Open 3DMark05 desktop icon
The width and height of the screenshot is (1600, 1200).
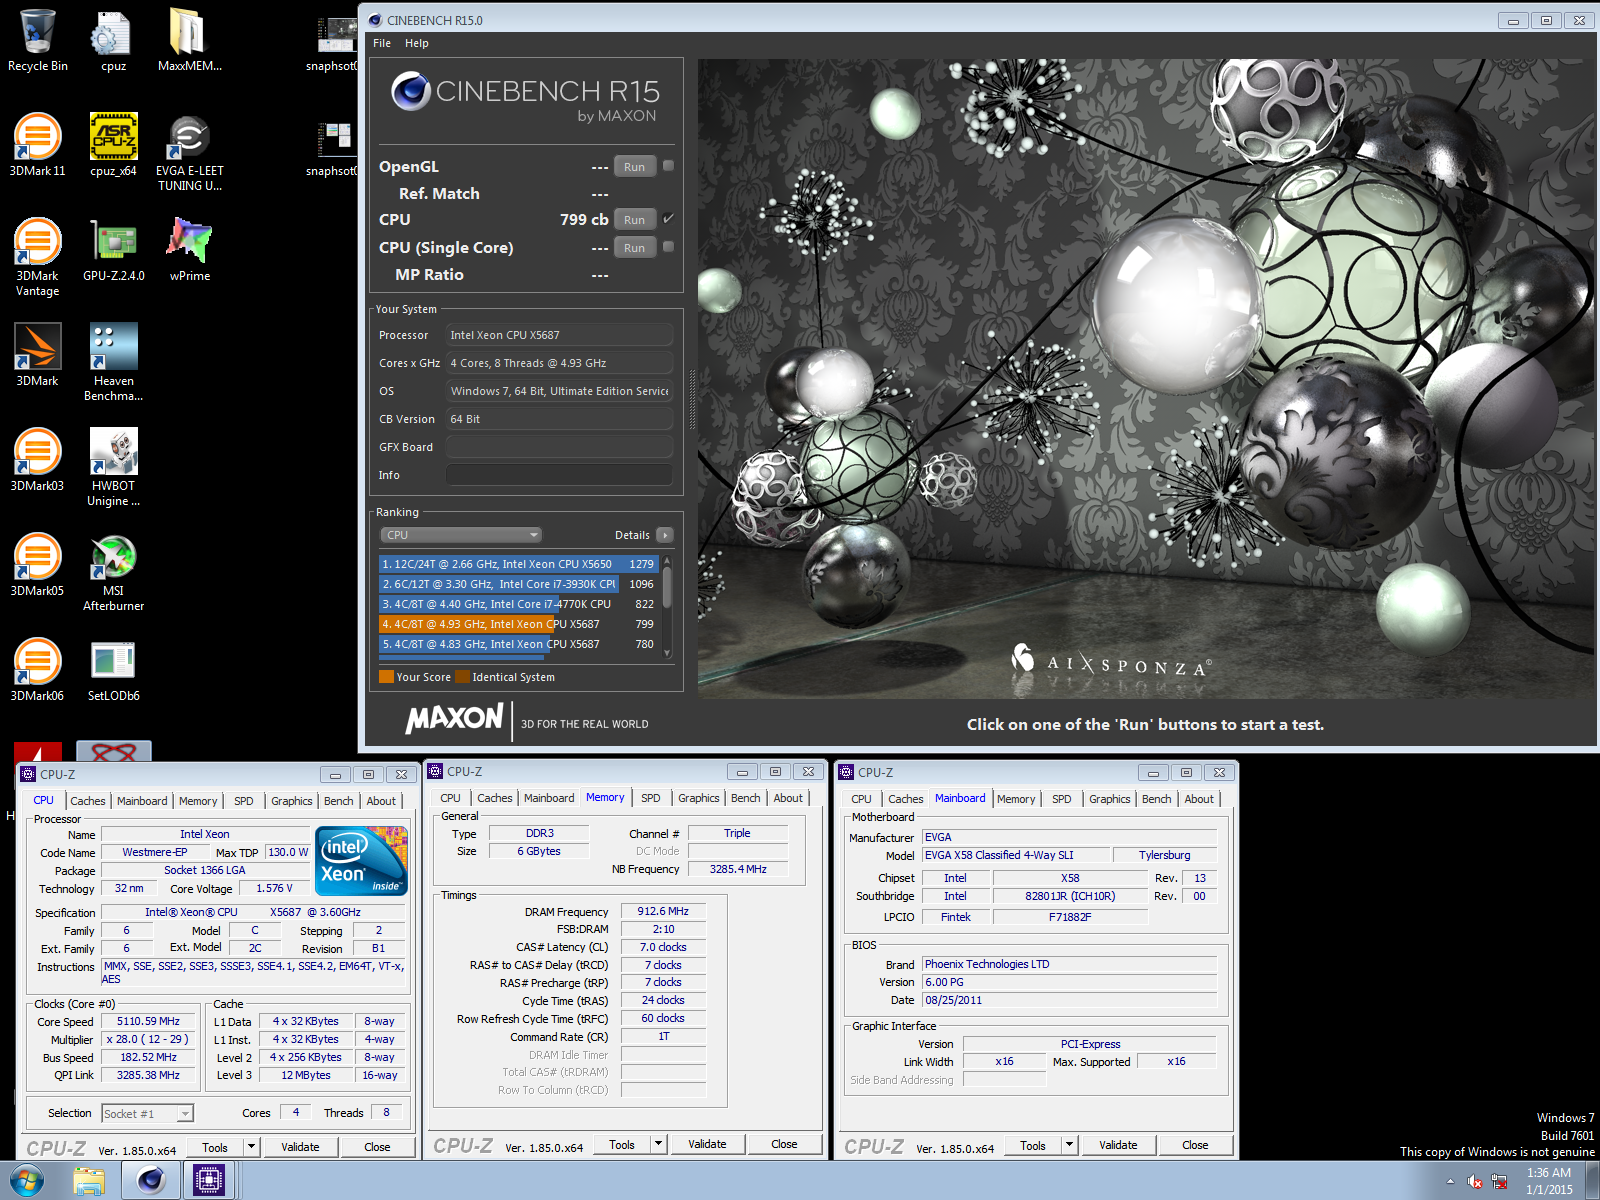click(38, 565)
